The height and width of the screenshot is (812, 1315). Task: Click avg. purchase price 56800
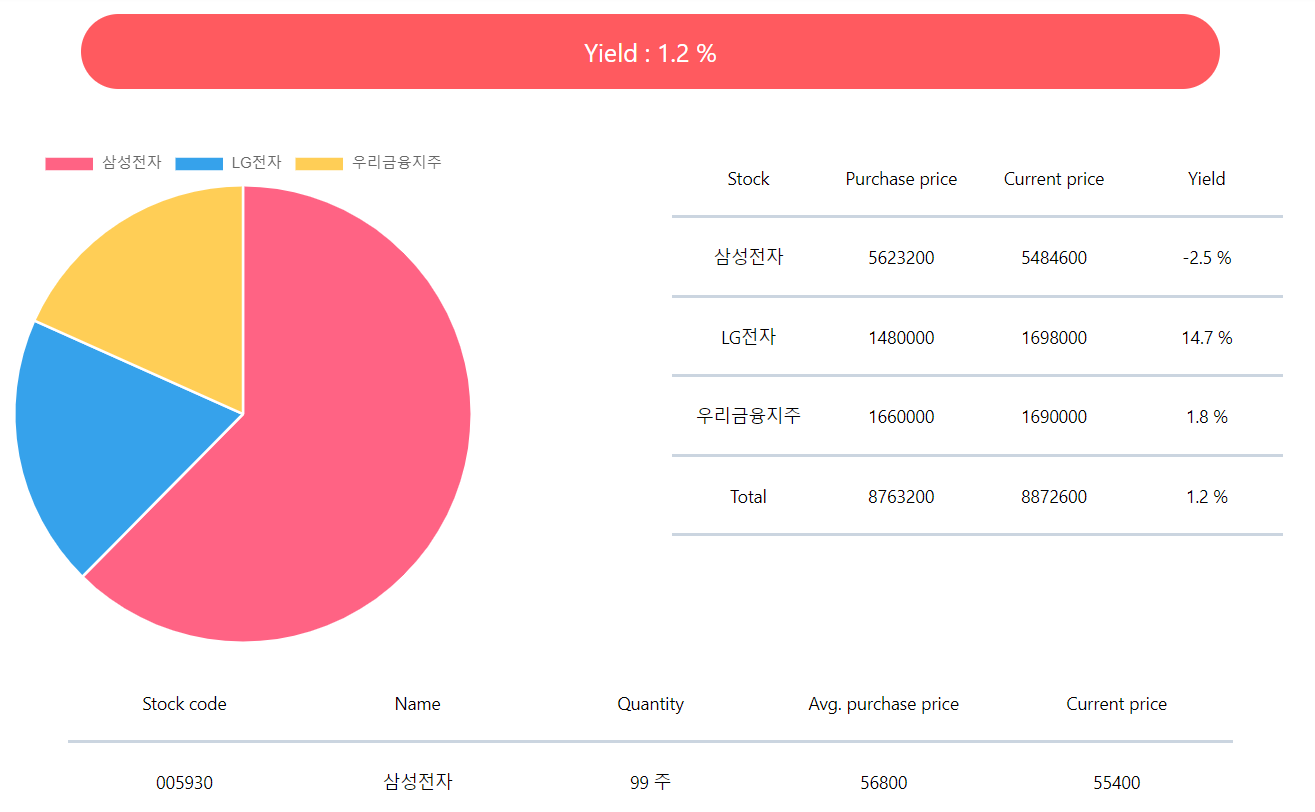pyautogui.click(x=883, y=783)
